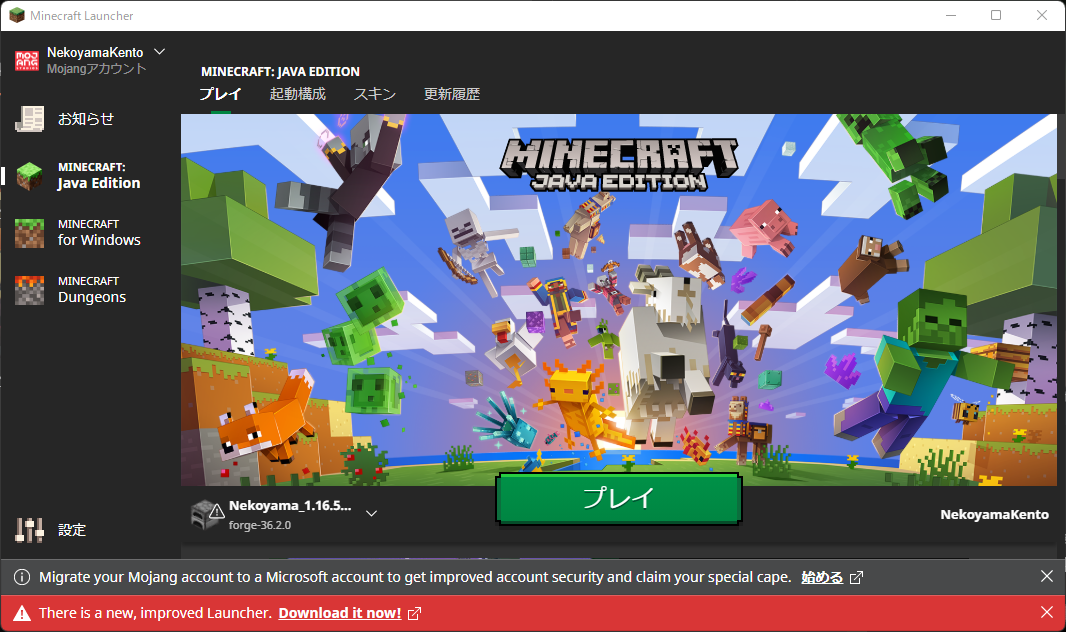The width and height of the screenshot is (1066, 632).
Task: Click the Minecraft Java Edition banner artwork
Action: 619,299
